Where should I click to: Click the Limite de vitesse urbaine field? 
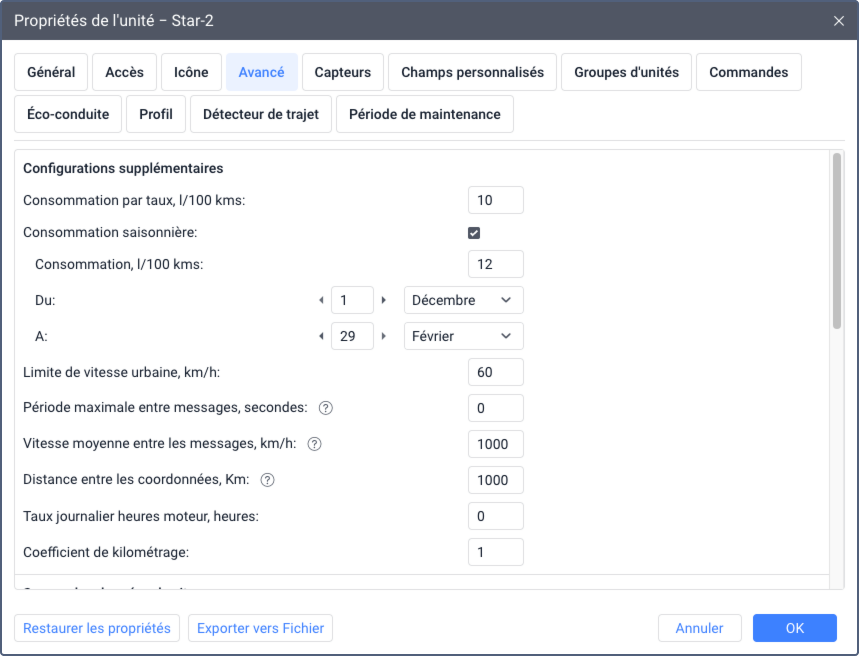coord(495,372)
